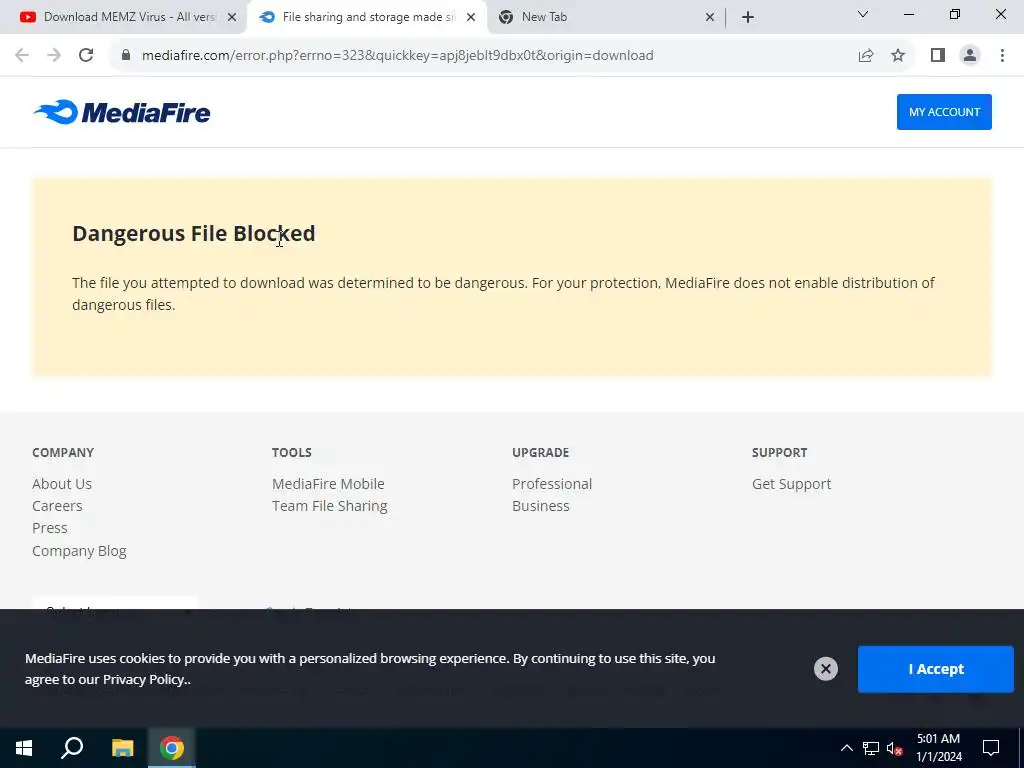Viewport: 1024px width, 768px height.
Task: Close the New Tab tab
Action: 710,18
